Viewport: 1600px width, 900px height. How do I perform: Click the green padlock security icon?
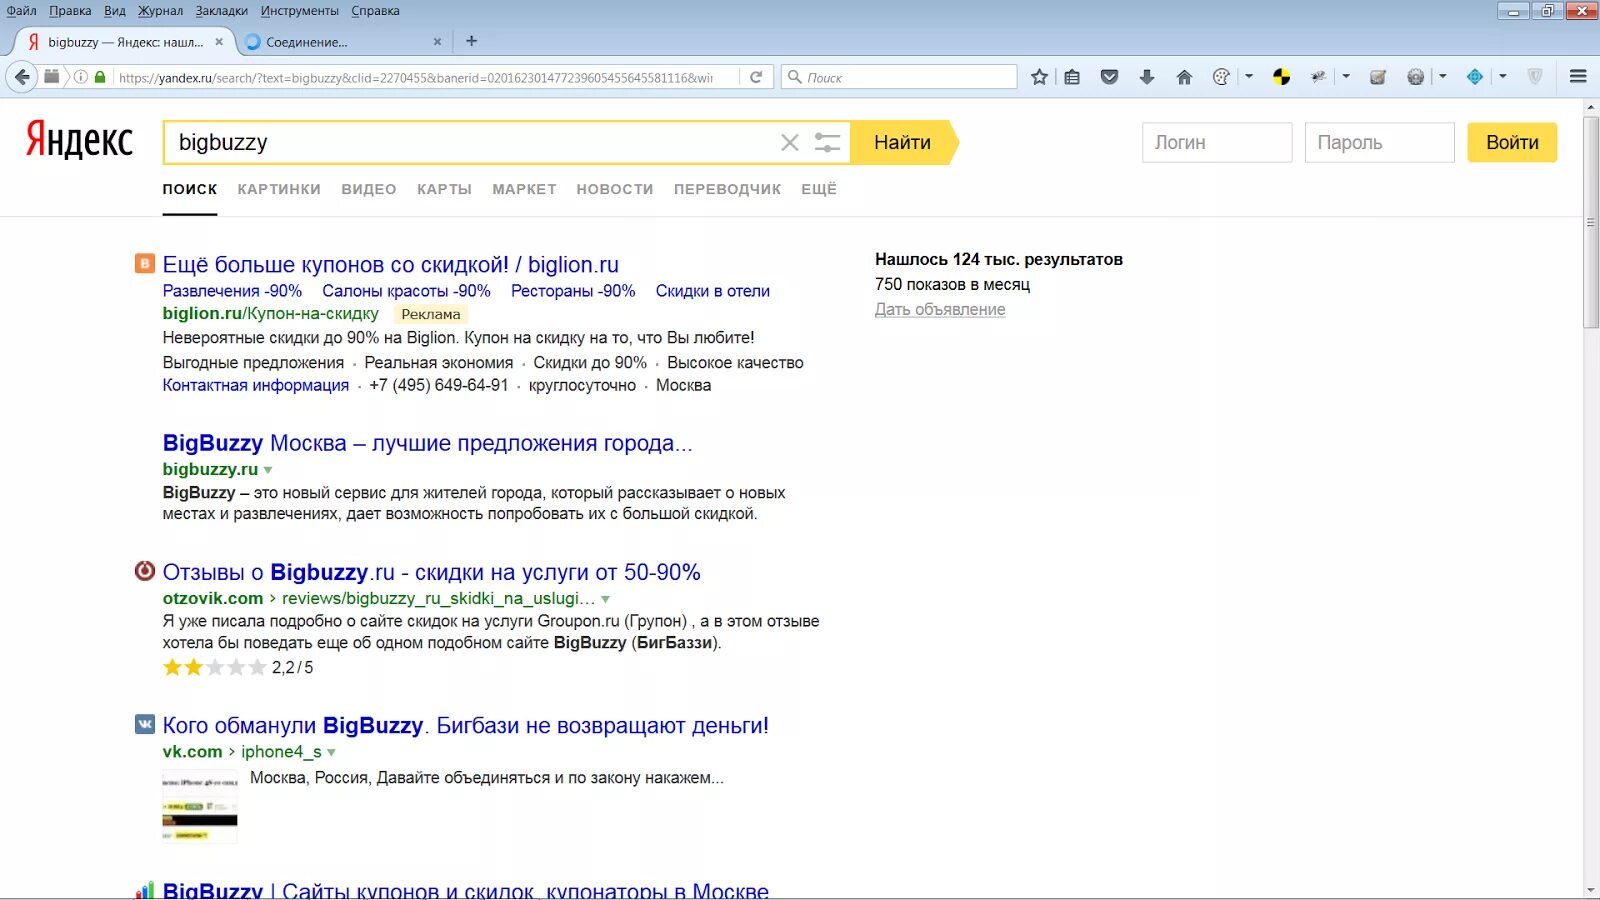[100, 77]
